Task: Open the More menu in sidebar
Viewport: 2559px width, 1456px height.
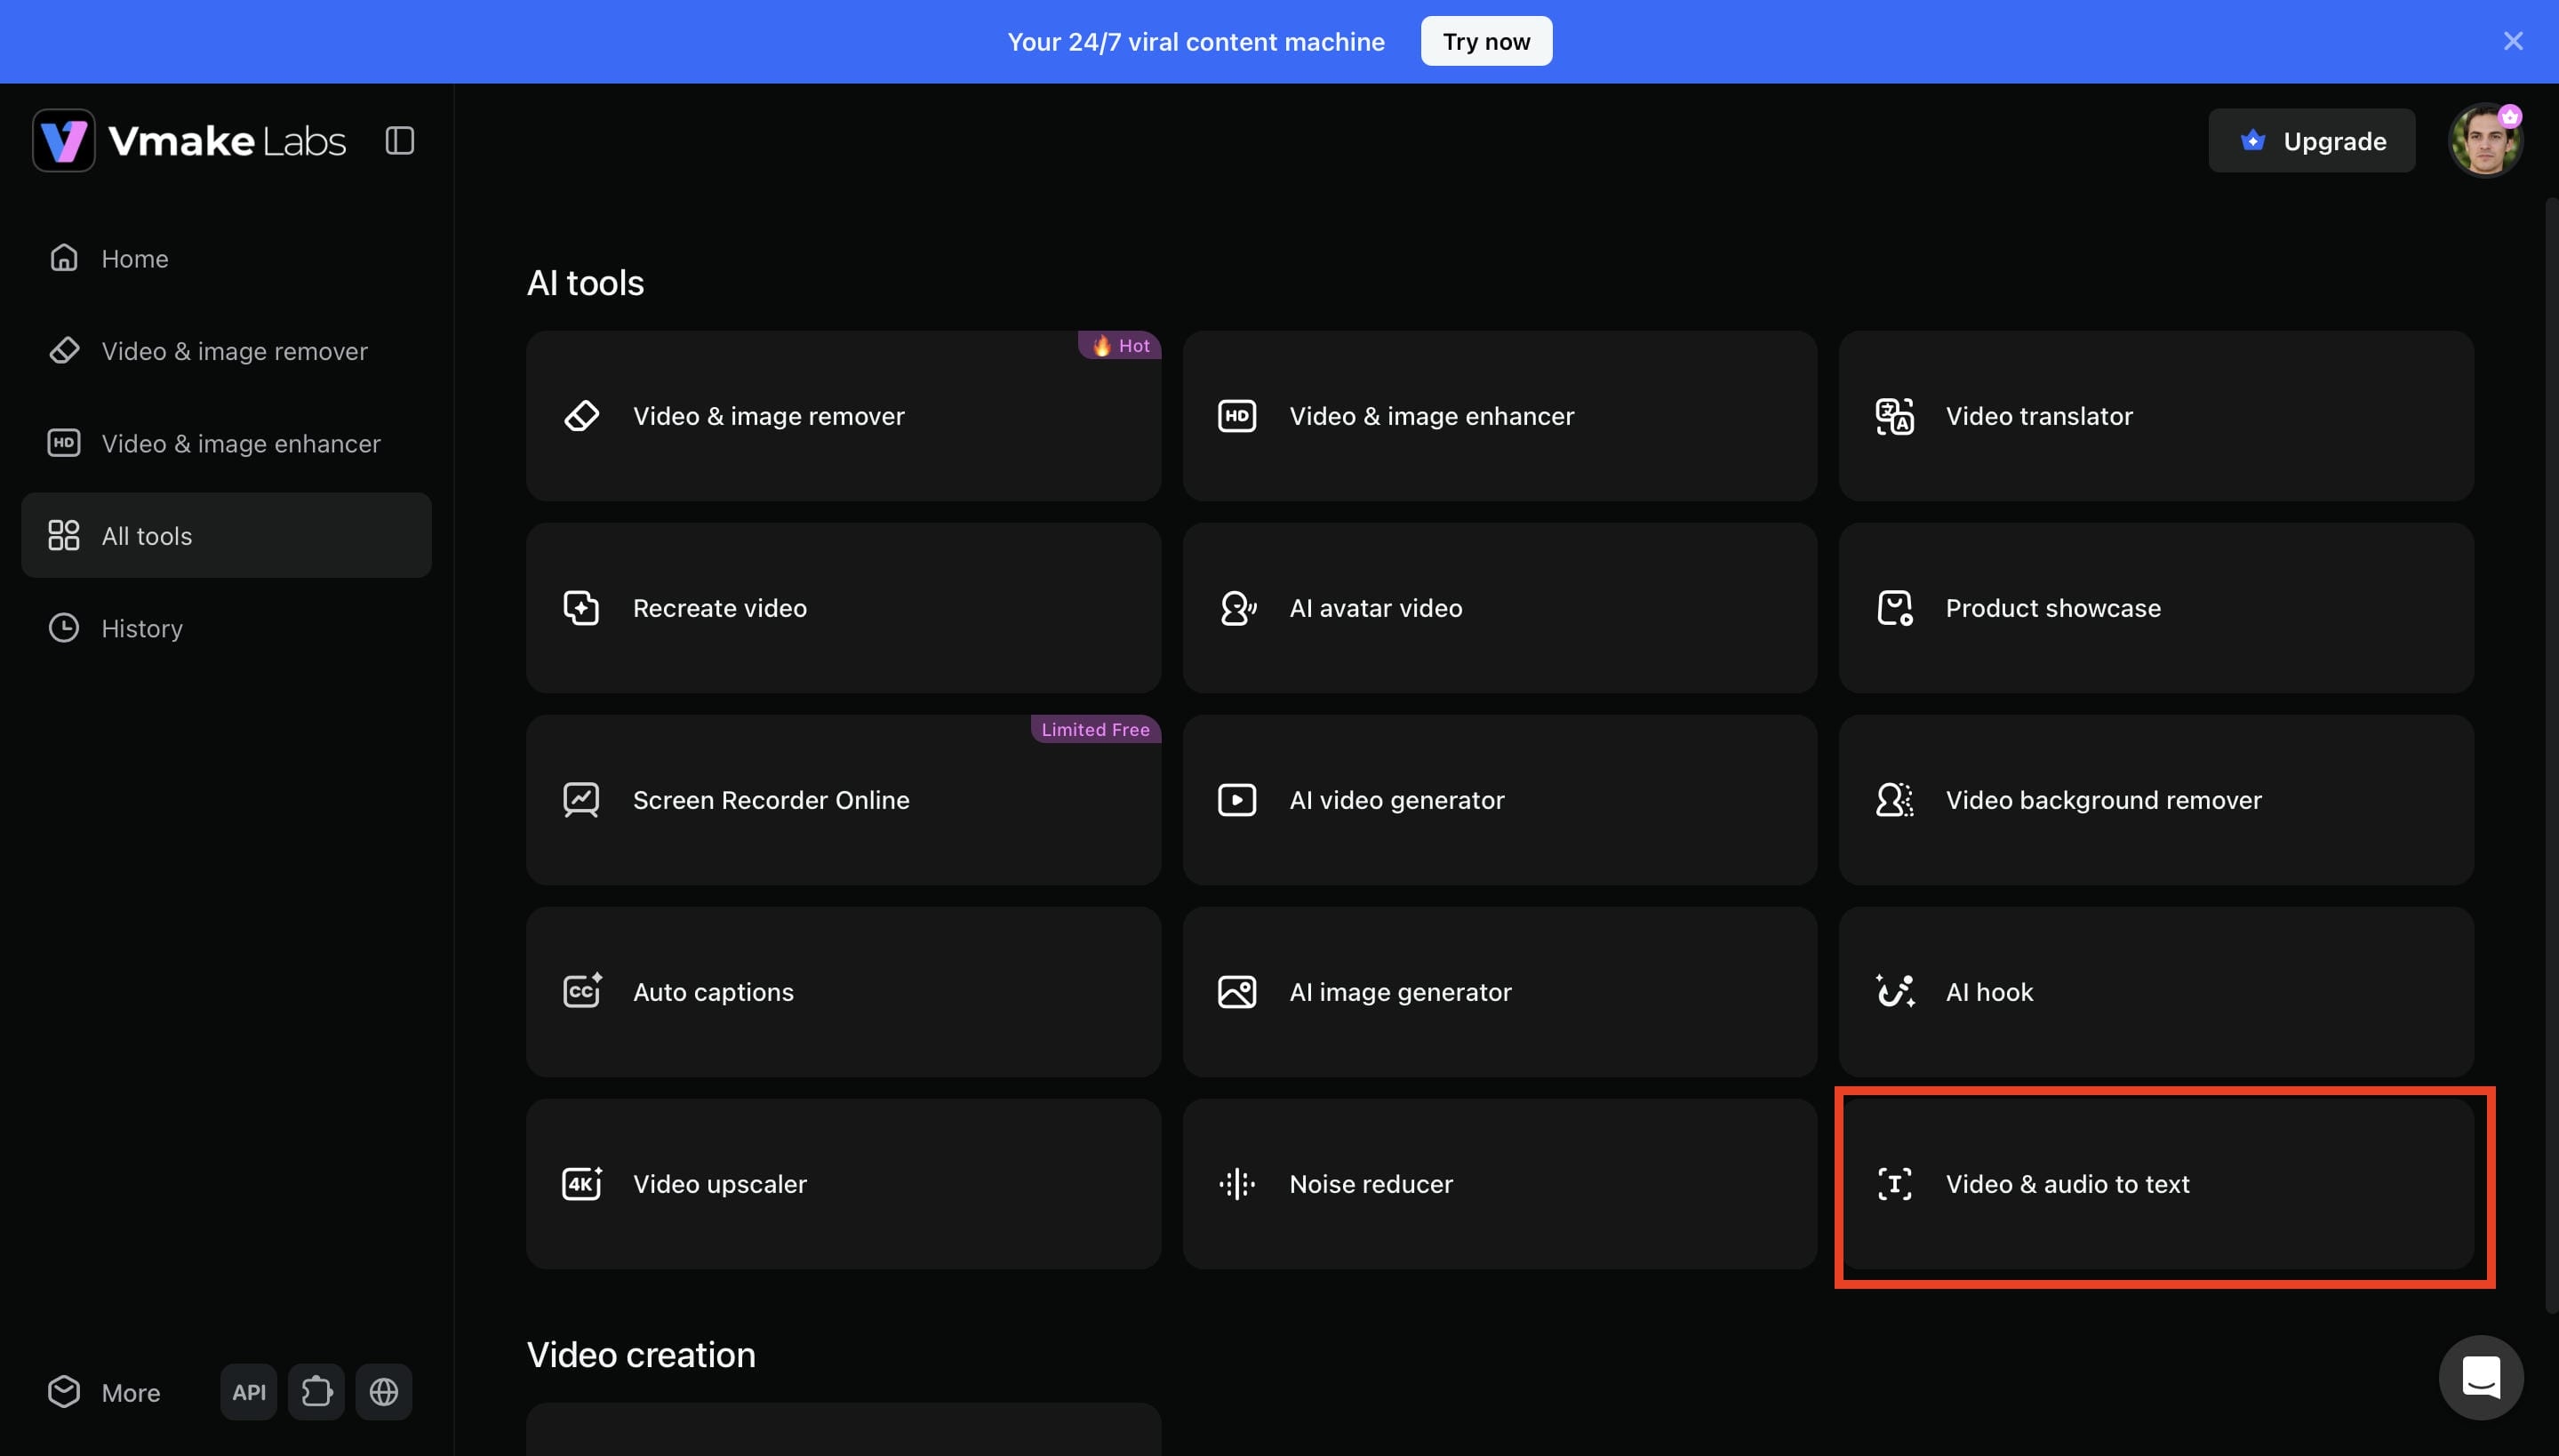Action: coord(104,1392)
